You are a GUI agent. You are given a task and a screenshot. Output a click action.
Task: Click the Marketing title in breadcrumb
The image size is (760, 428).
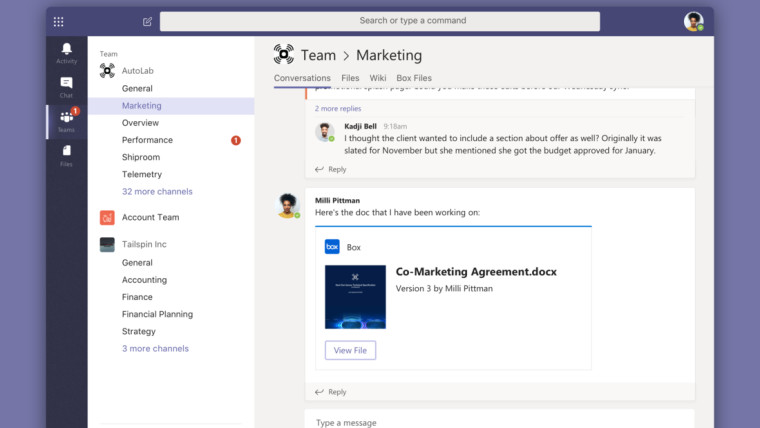tap(389, 55)
